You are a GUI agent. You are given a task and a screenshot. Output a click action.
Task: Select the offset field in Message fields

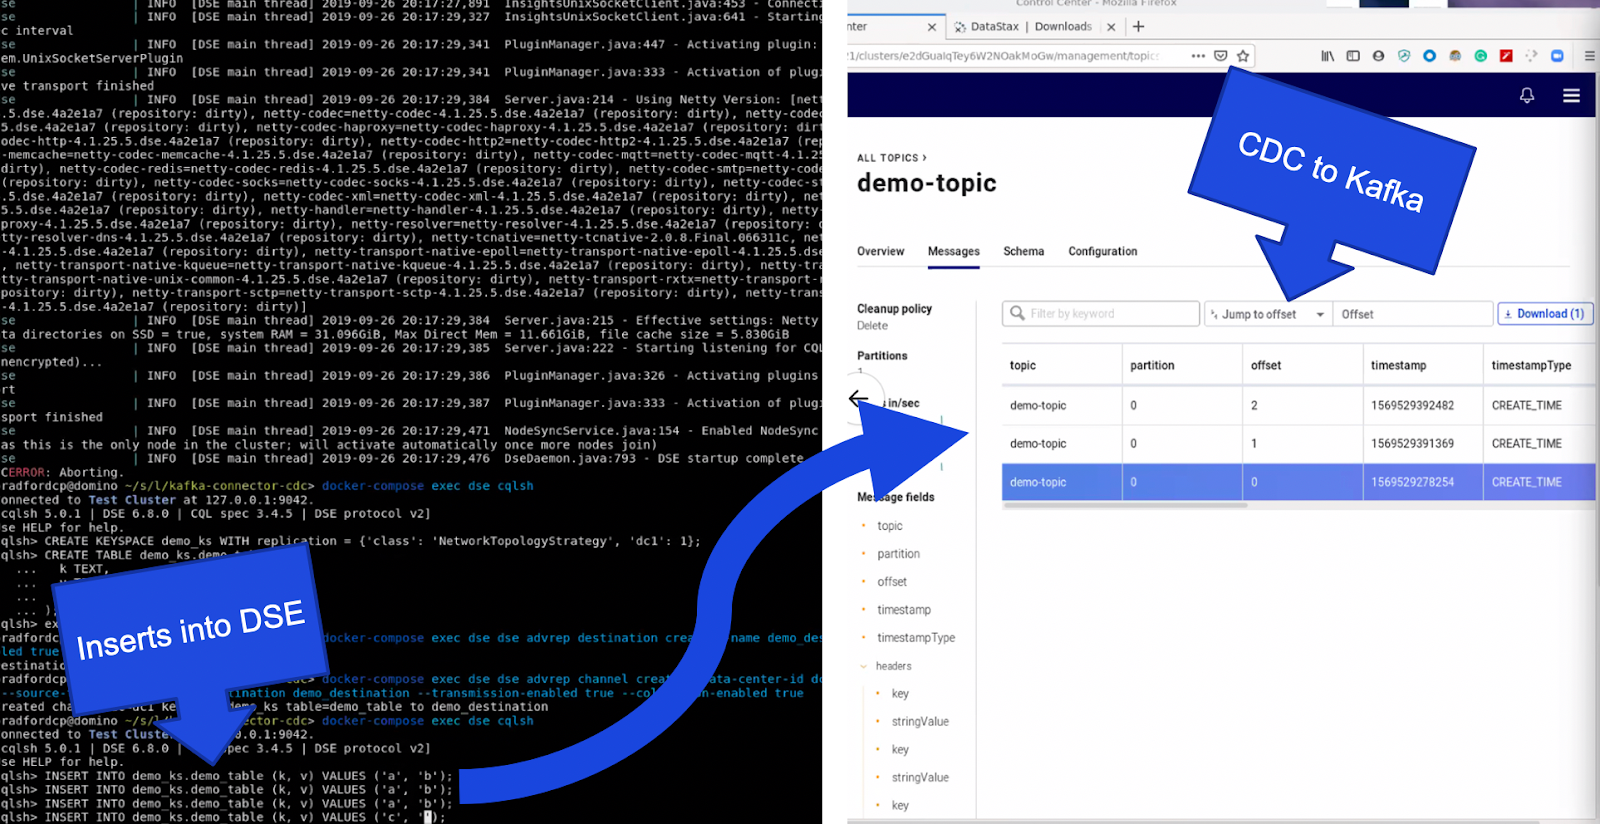click(892, 582)
